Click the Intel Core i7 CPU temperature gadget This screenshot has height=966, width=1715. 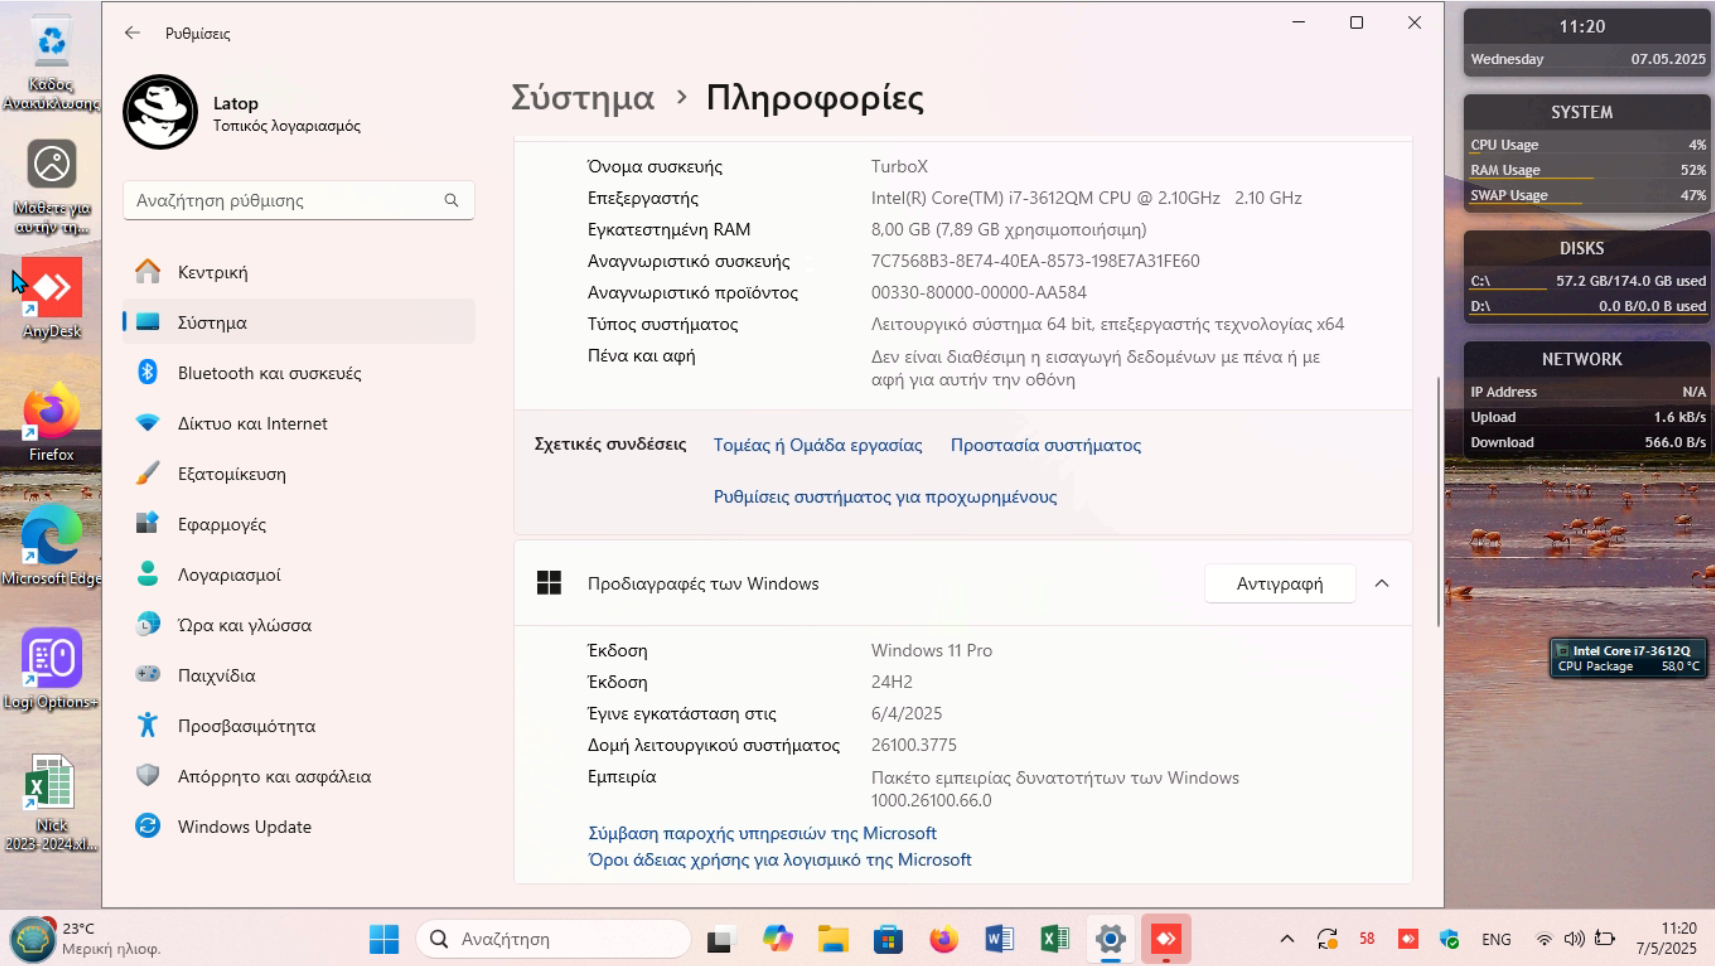point(1627,658)
